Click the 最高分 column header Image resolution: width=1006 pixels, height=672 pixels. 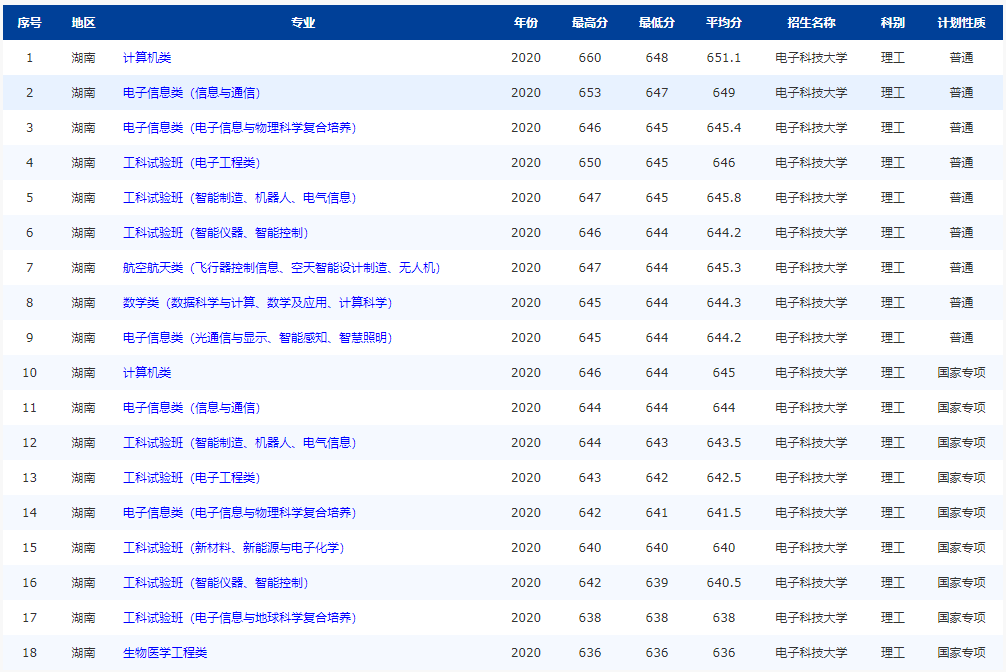[590, 23]
